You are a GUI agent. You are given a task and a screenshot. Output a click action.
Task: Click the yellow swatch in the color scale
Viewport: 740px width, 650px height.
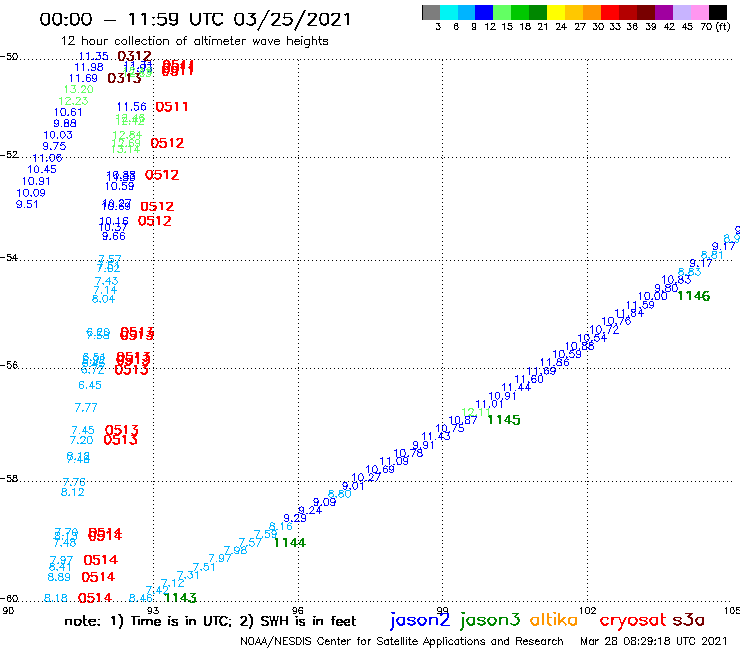pyautogui.click(x=556, y=12)
